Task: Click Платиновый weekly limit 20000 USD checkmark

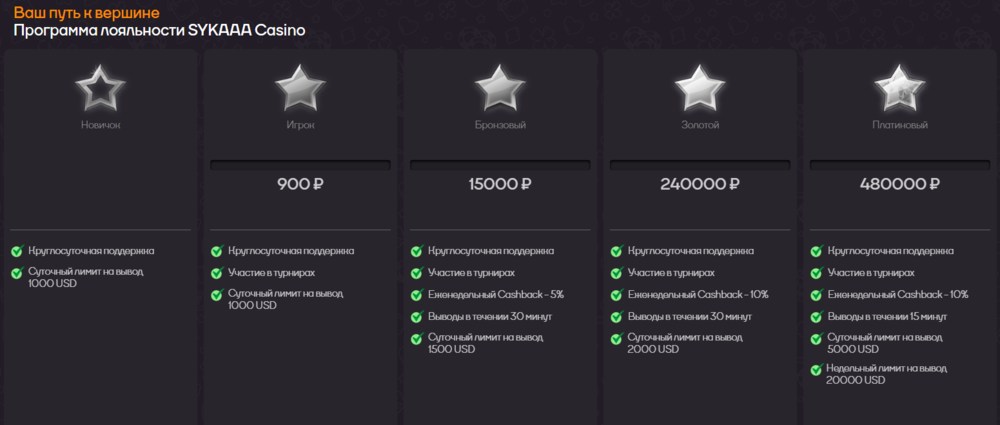Action: (817, 370)
